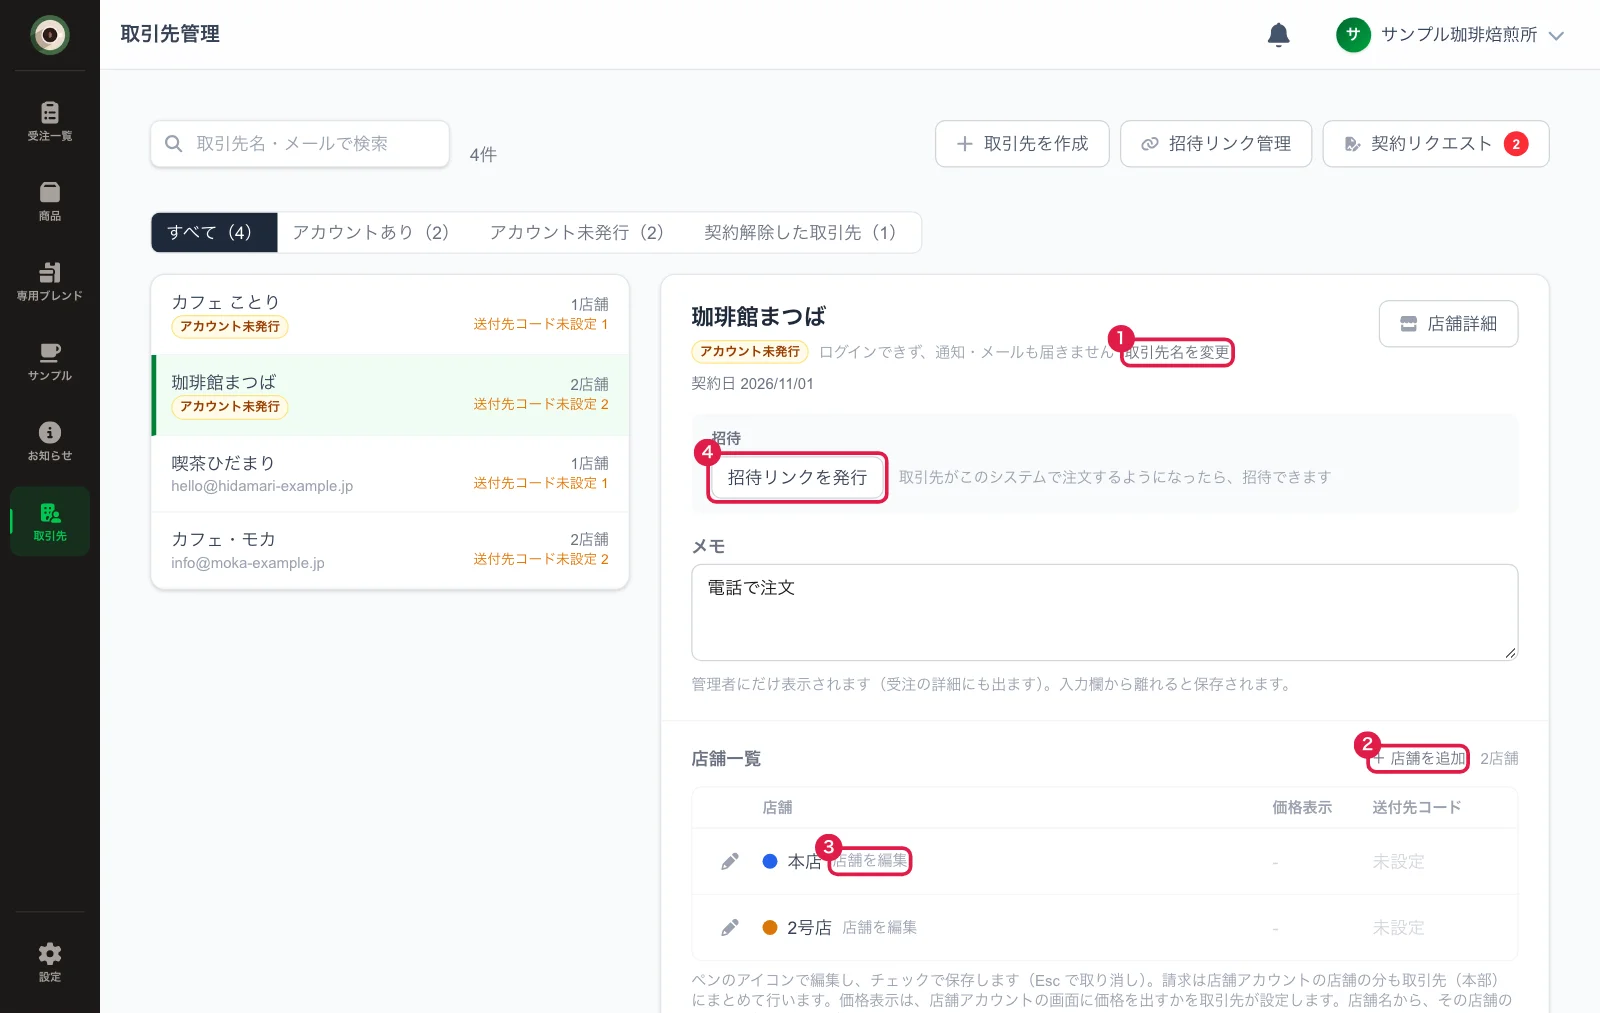Image resolution: width=1600 pixels, height=1013 pixels.
Task: Click 店舗を追加 link
Action: click(x=1418, y=758)
